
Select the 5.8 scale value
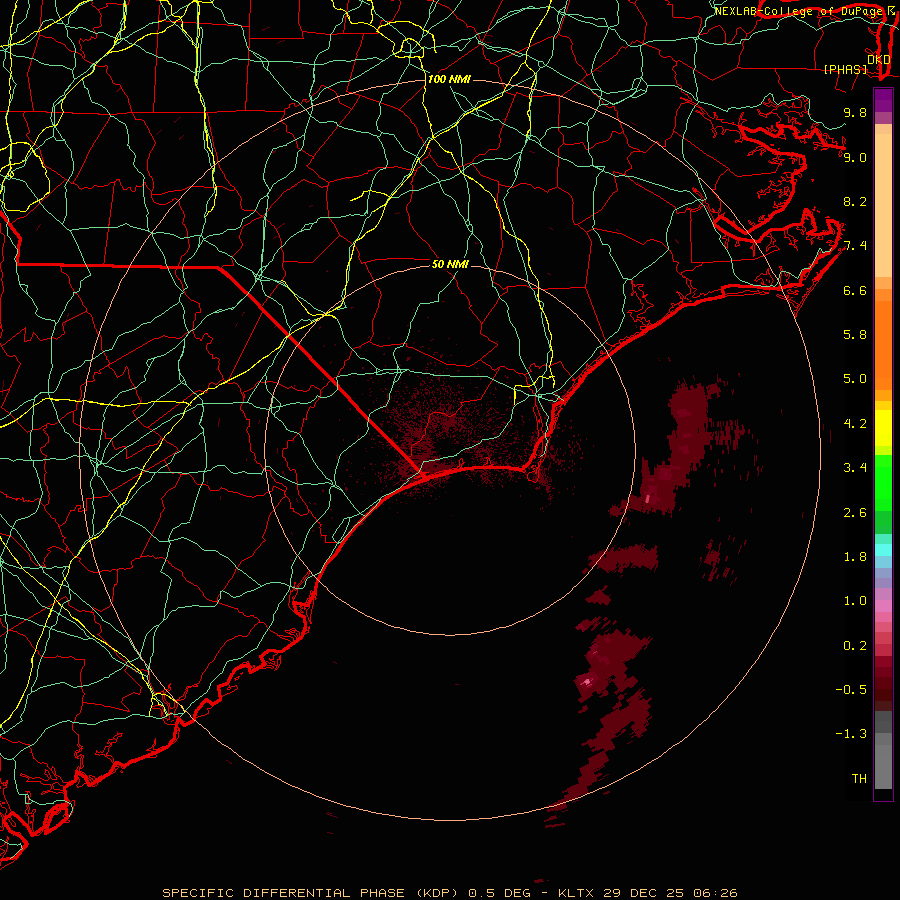point(855,335)
